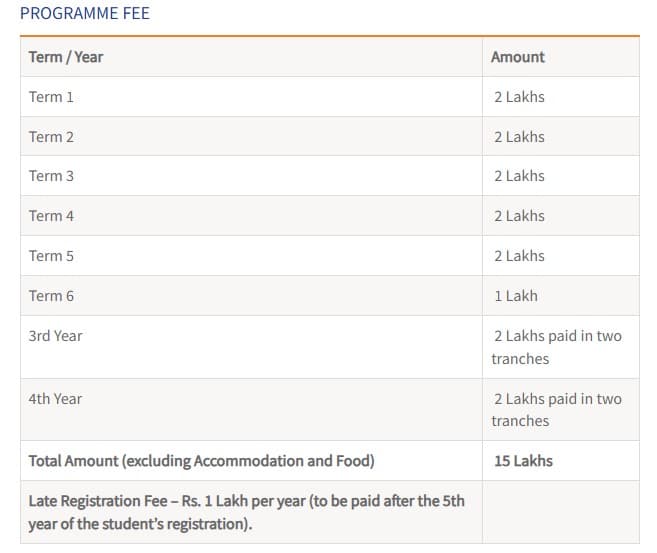This screenshot has width=657, height=553.
Task: Click the Term 5 row label
Action: click(51, 256)
